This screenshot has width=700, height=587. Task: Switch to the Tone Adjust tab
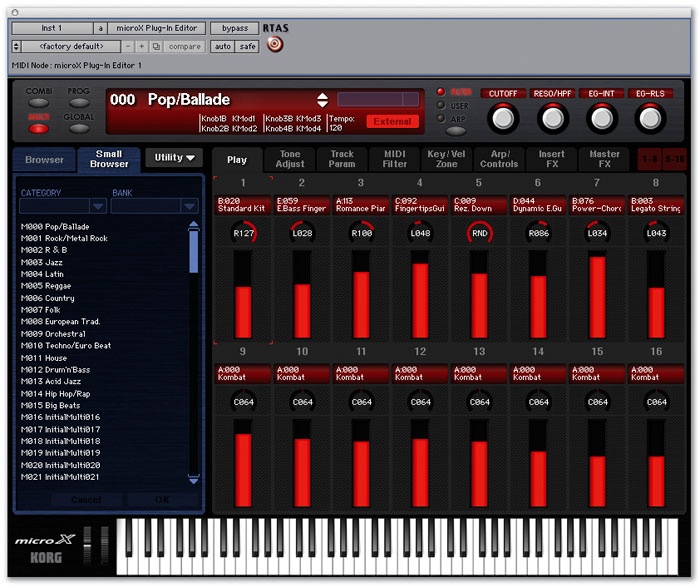[290, 159]
